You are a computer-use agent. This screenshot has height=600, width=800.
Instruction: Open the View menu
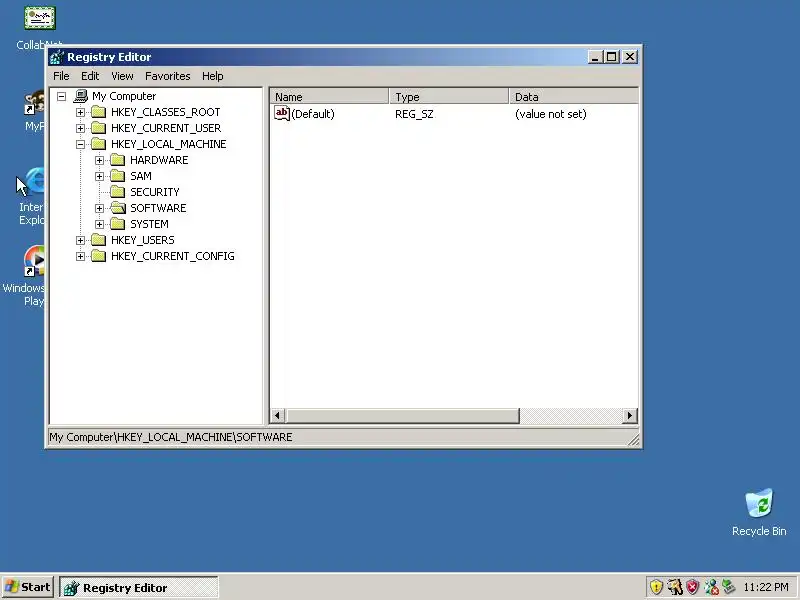tap(122, 76)
